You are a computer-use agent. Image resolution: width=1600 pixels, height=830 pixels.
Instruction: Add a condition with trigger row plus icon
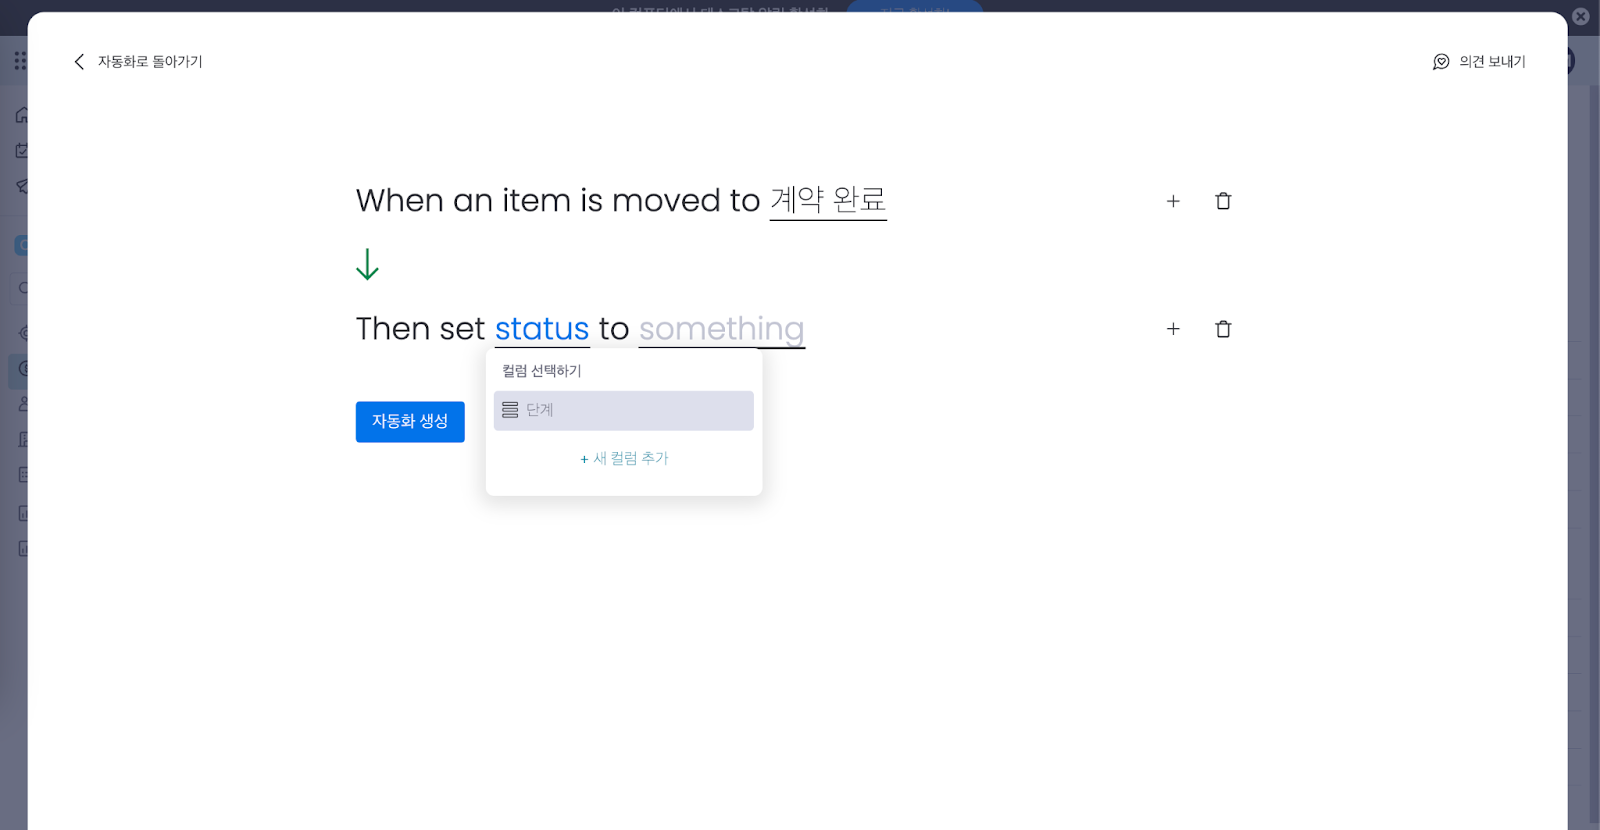(x=1173, y=201)
